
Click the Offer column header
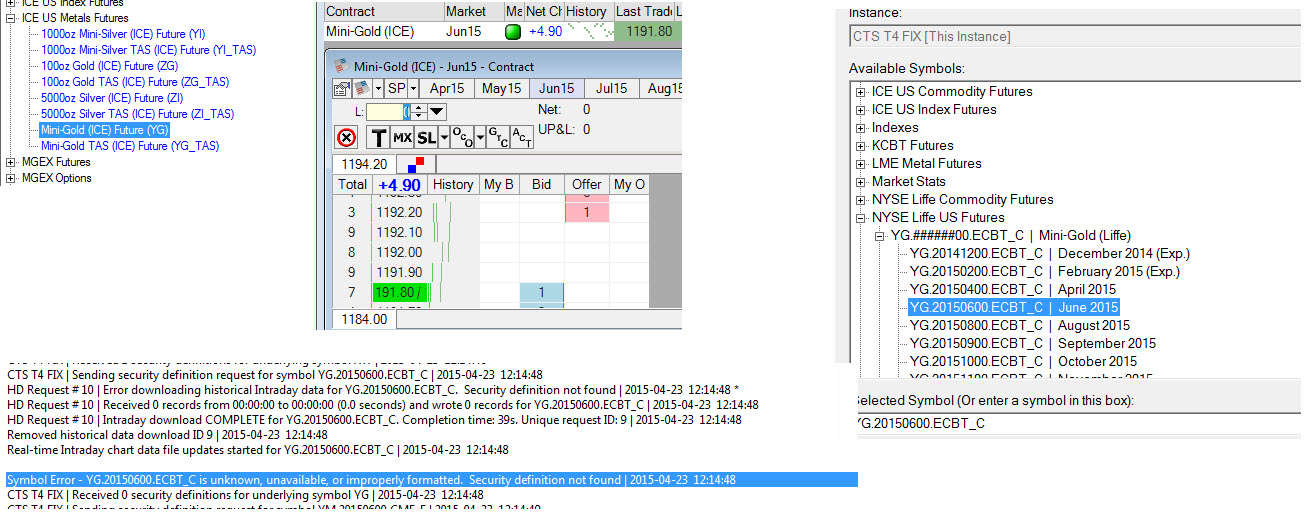[587, 184]
